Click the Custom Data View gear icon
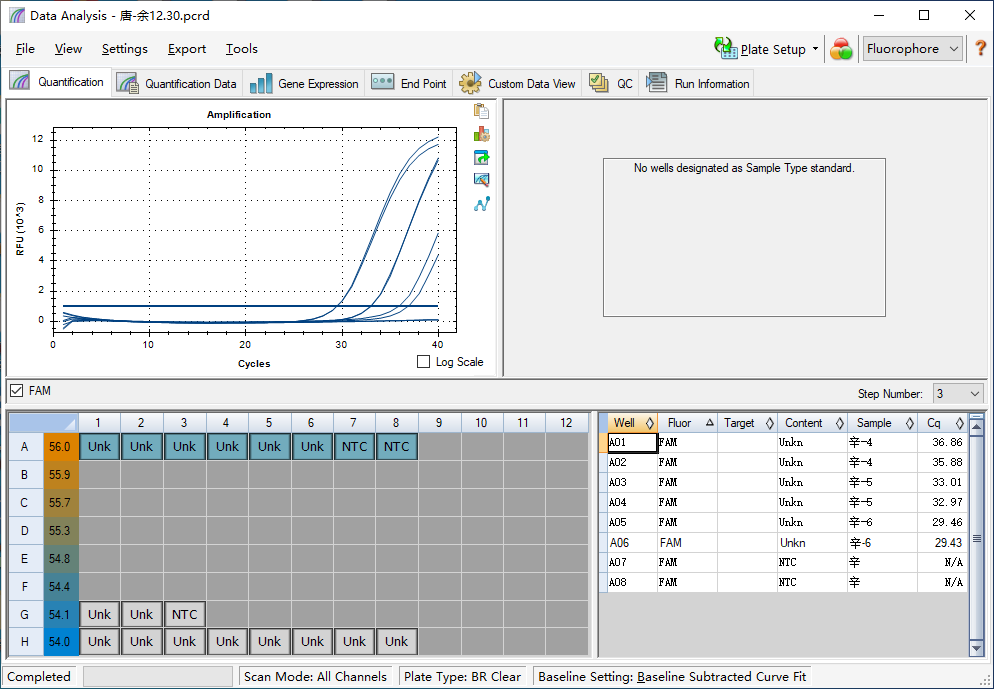The image size is (994, 689). pos(470,83)
